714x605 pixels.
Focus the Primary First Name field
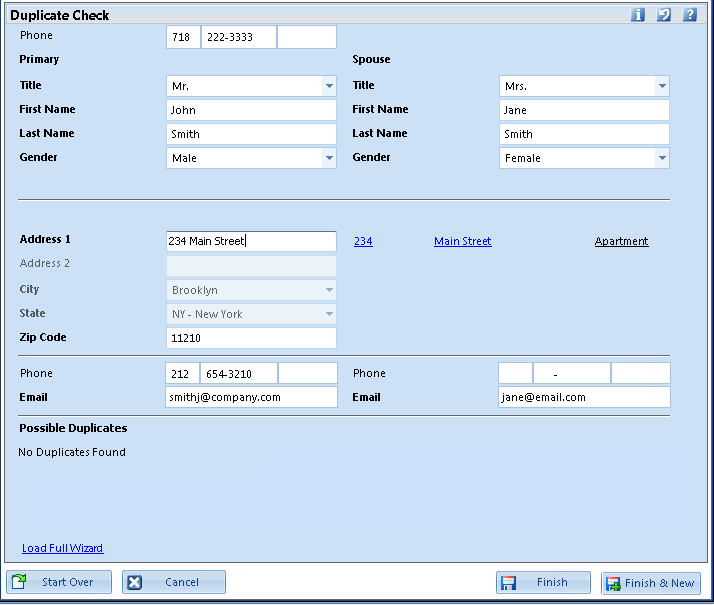click(251, 110)
